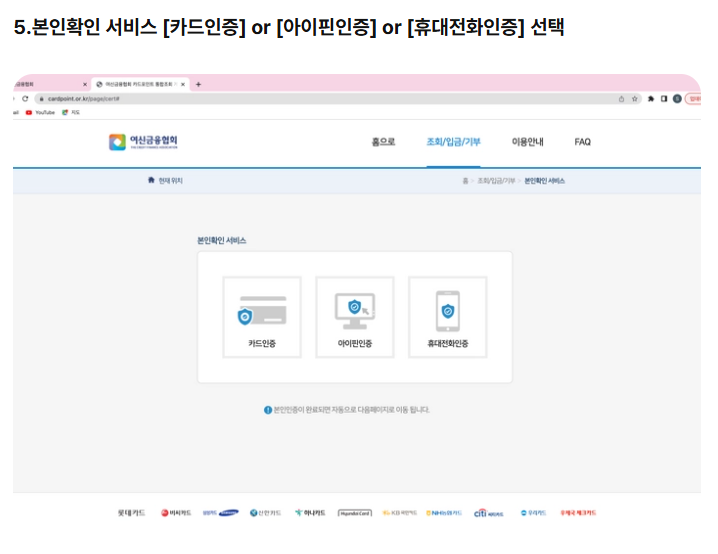The image size is (718, 554).
Task: Click the 여신금융협회 logo in the header
Action: (x=143, y=142)
